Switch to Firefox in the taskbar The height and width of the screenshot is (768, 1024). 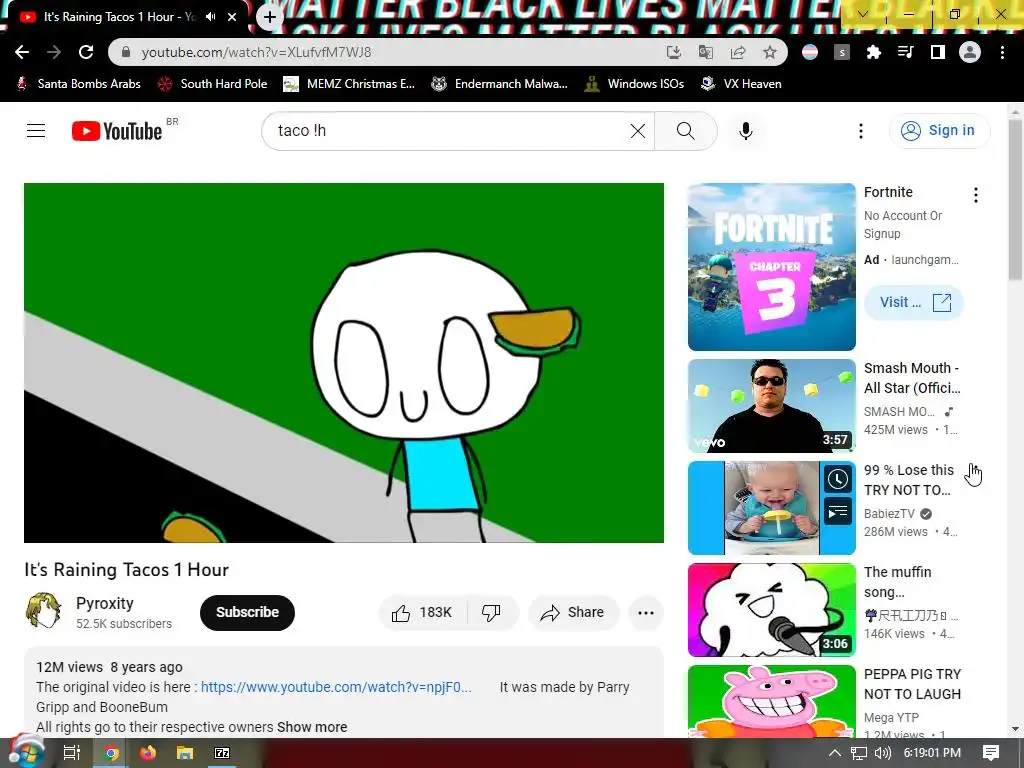click(148, 753)
